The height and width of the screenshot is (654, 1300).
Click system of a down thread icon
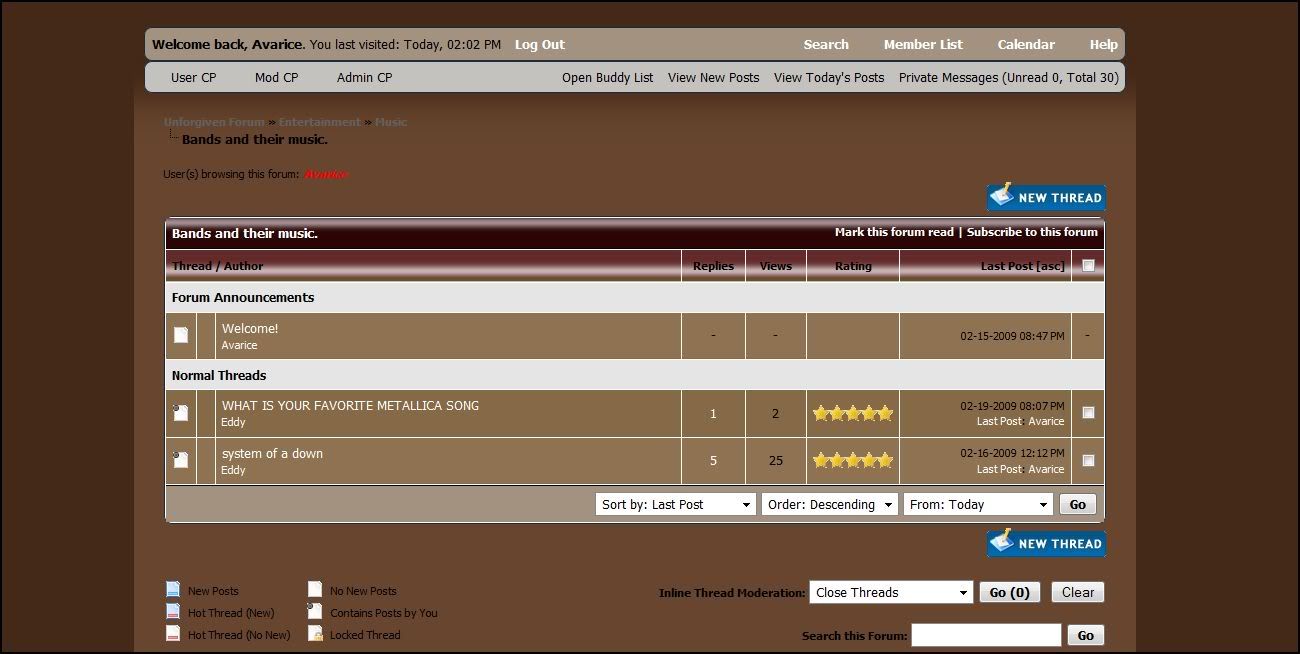[x=181, y=460]
